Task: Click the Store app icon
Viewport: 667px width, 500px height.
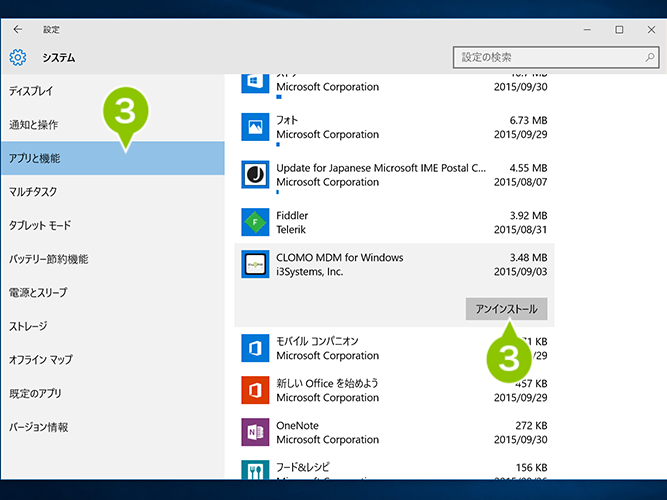Action: coord(255,83)
